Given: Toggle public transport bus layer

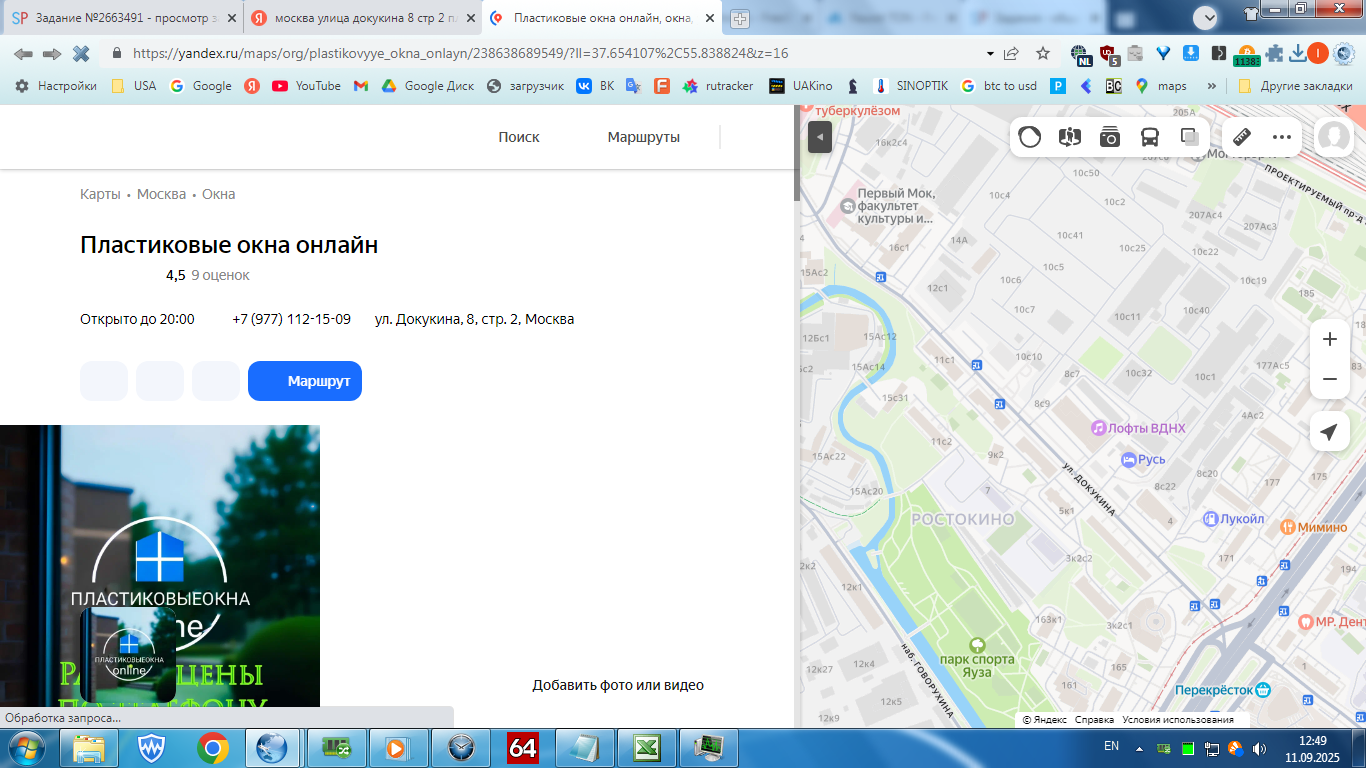Looking at the screenshot, I should tap(1150, 137).
